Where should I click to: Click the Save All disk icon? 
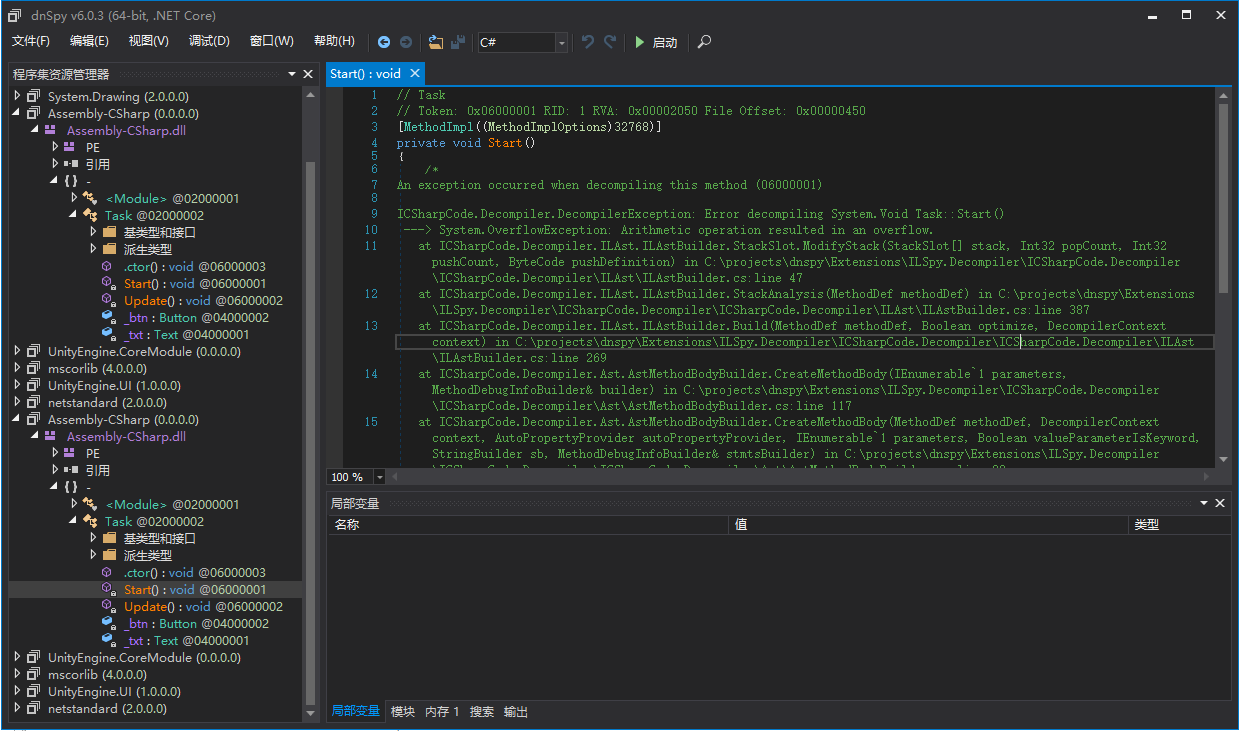click(x=458, y=42)
